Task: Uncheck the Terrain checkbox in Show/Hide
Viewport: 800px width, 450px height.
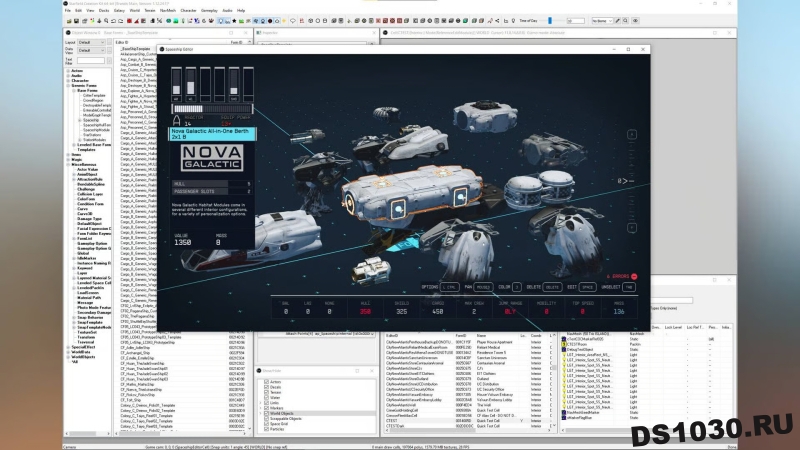Action: [266, 392]
